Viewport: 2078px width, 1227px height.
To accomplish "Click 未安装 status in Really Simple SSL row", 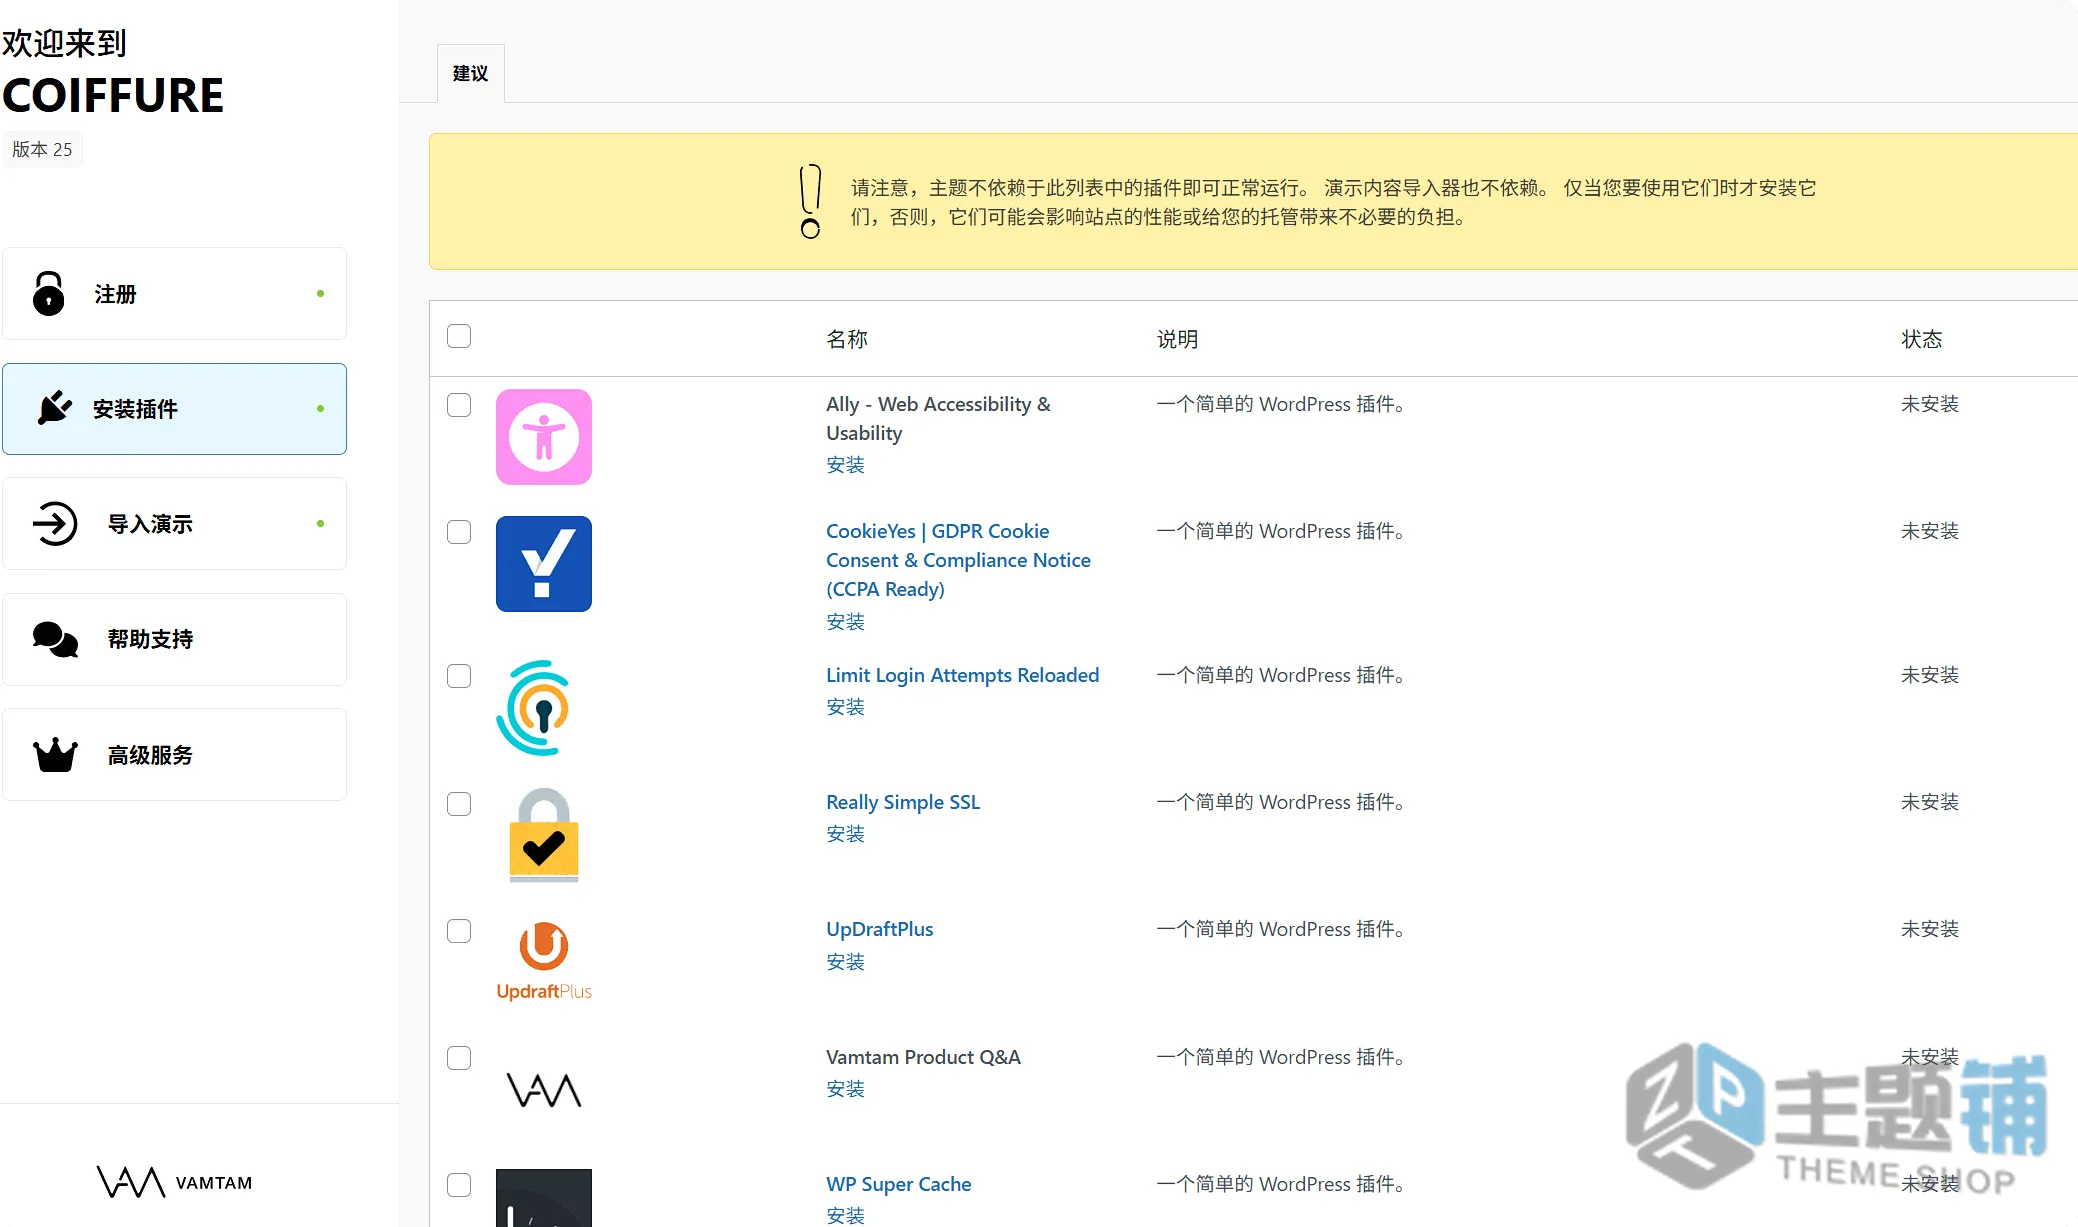I will tap(1929, 802).
